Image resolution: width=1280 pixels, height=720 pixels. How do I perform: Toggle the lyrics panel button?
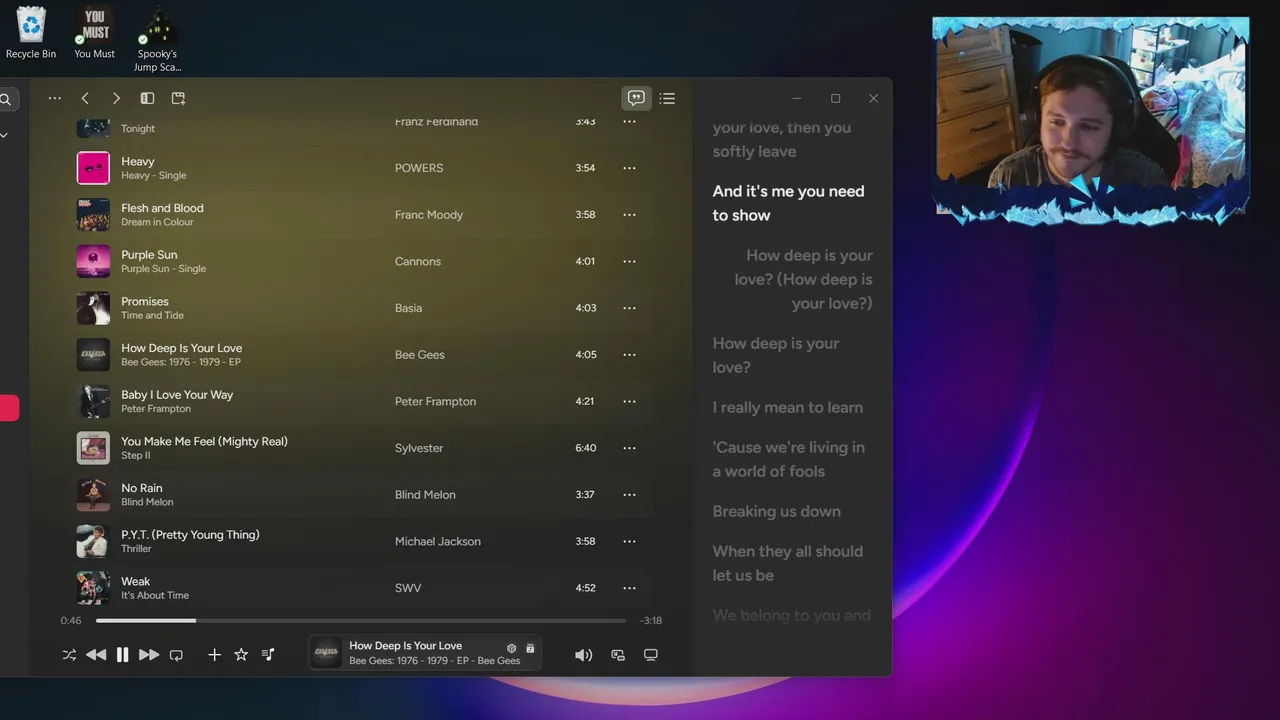(x=636, y=98)
